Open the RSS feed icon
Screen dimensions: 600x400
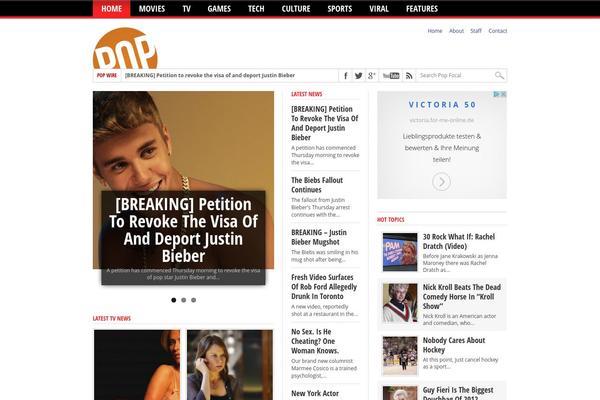tap(409, 75)
